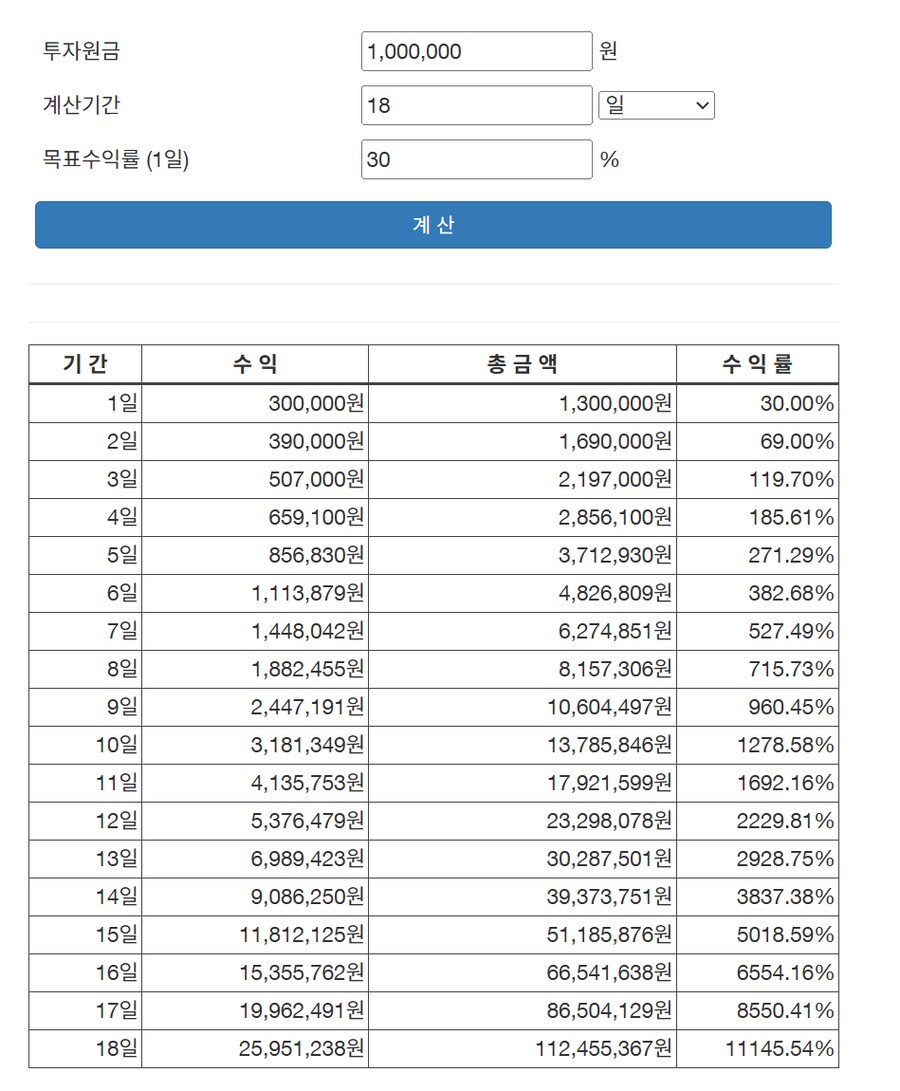900x1091 pixels.
Task: Click the 9일 period cell
Action: click(85, 706)
